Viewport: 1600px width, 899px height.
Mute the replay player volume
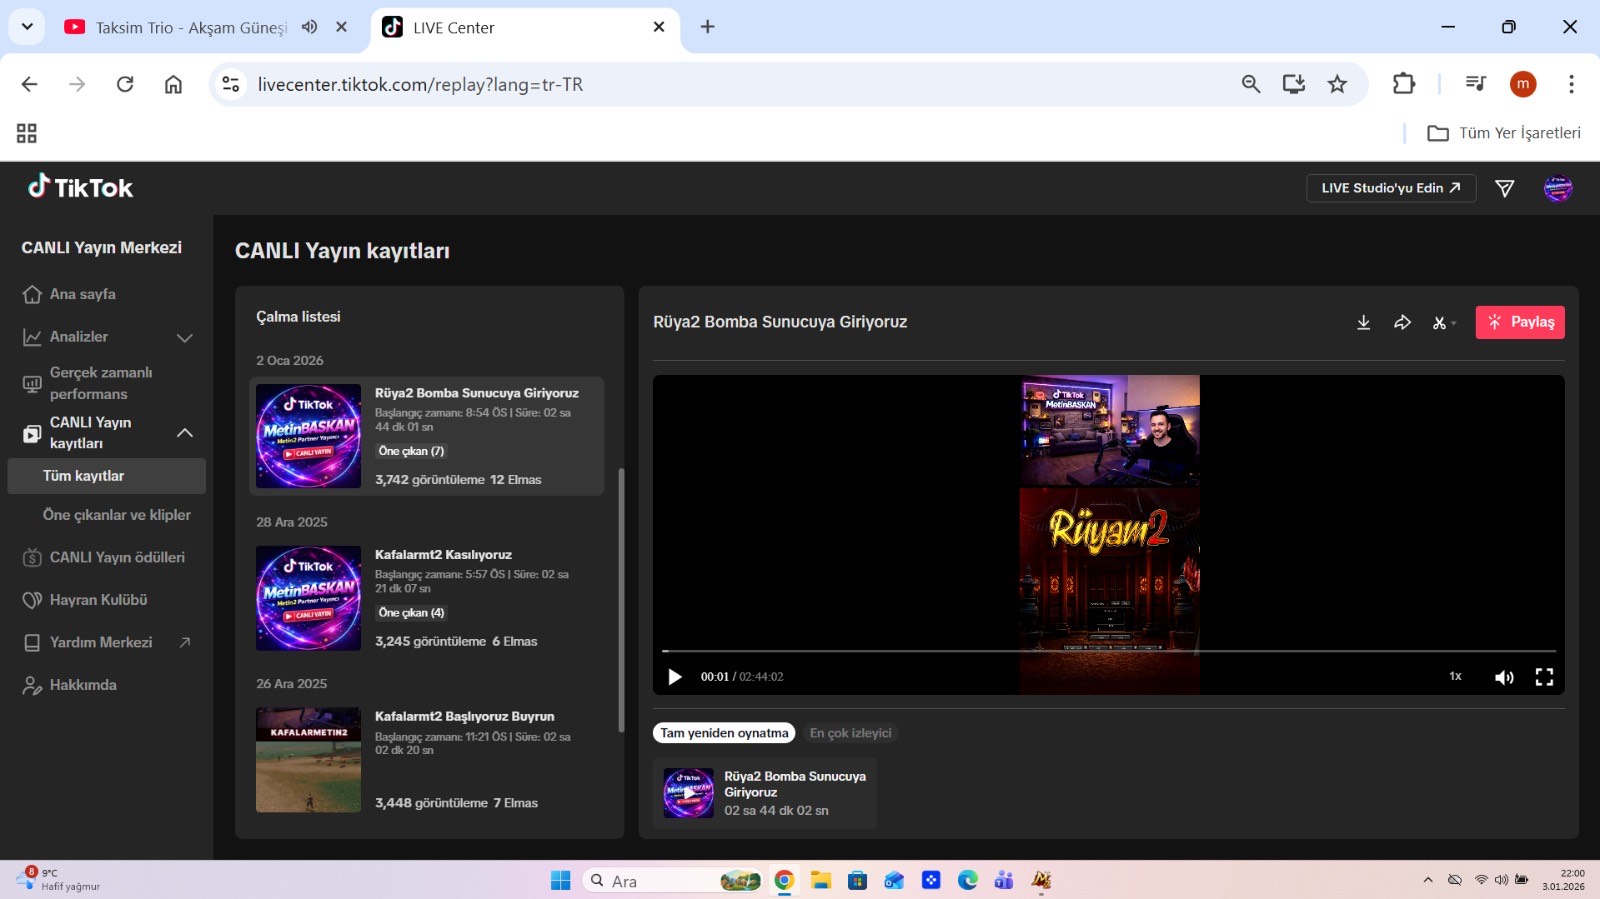click(1504, 677)
